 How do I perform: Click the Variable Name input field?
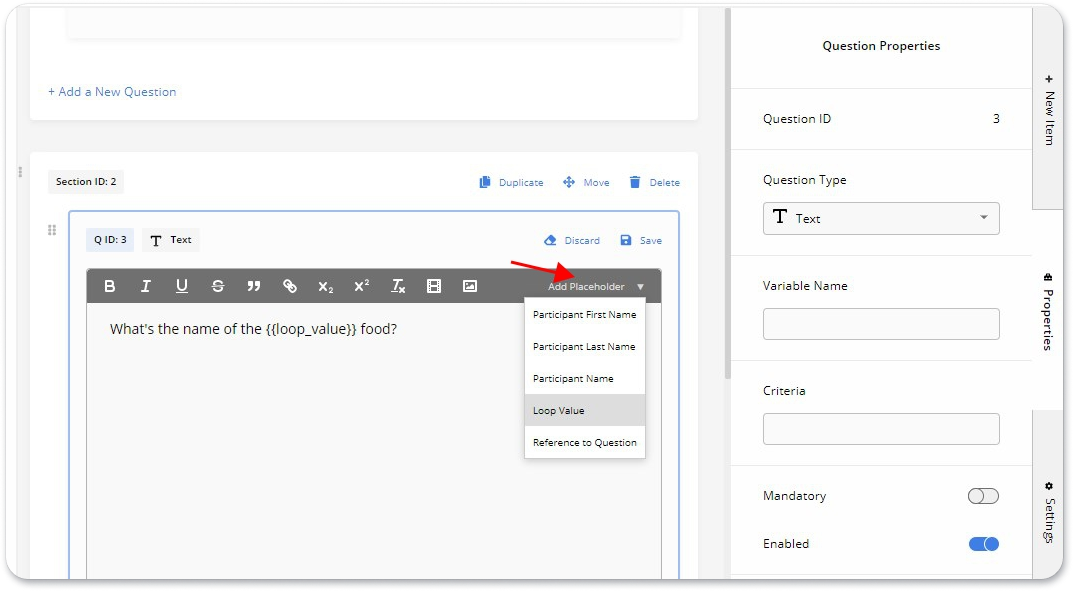[x=880, y=324]
